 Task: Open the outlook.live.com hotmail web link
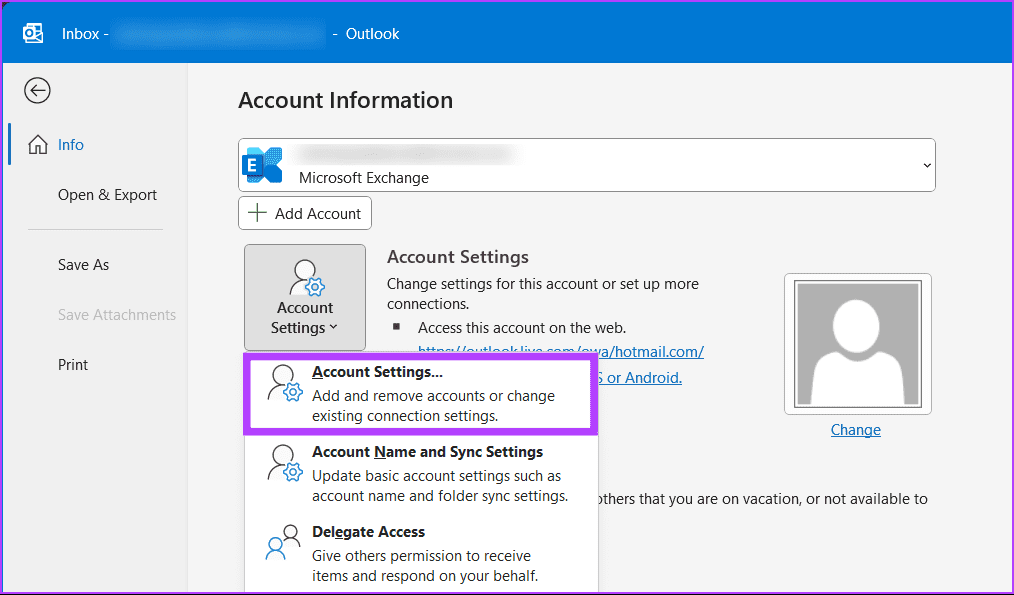tap(561, 352)
